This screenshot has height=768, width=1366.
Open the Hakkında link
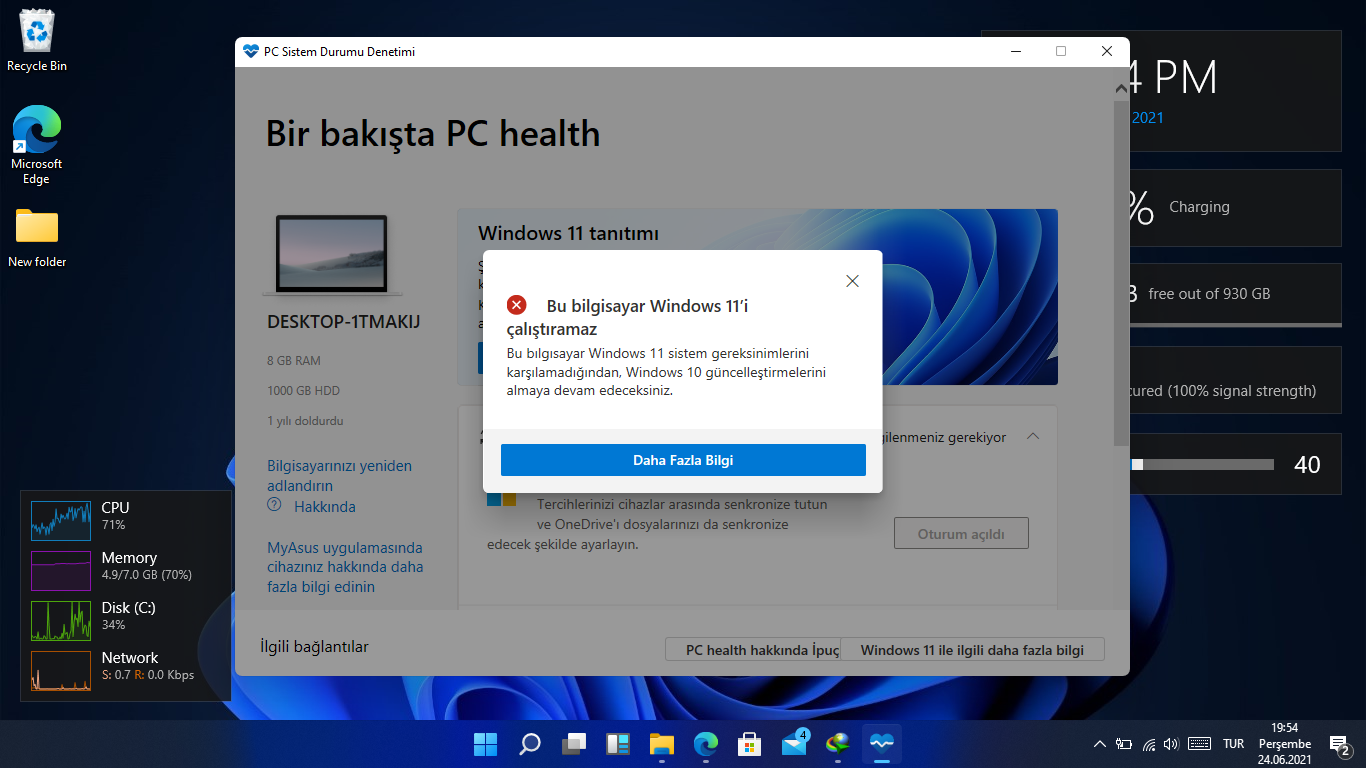pyautogui.click(x=325, y=507)
